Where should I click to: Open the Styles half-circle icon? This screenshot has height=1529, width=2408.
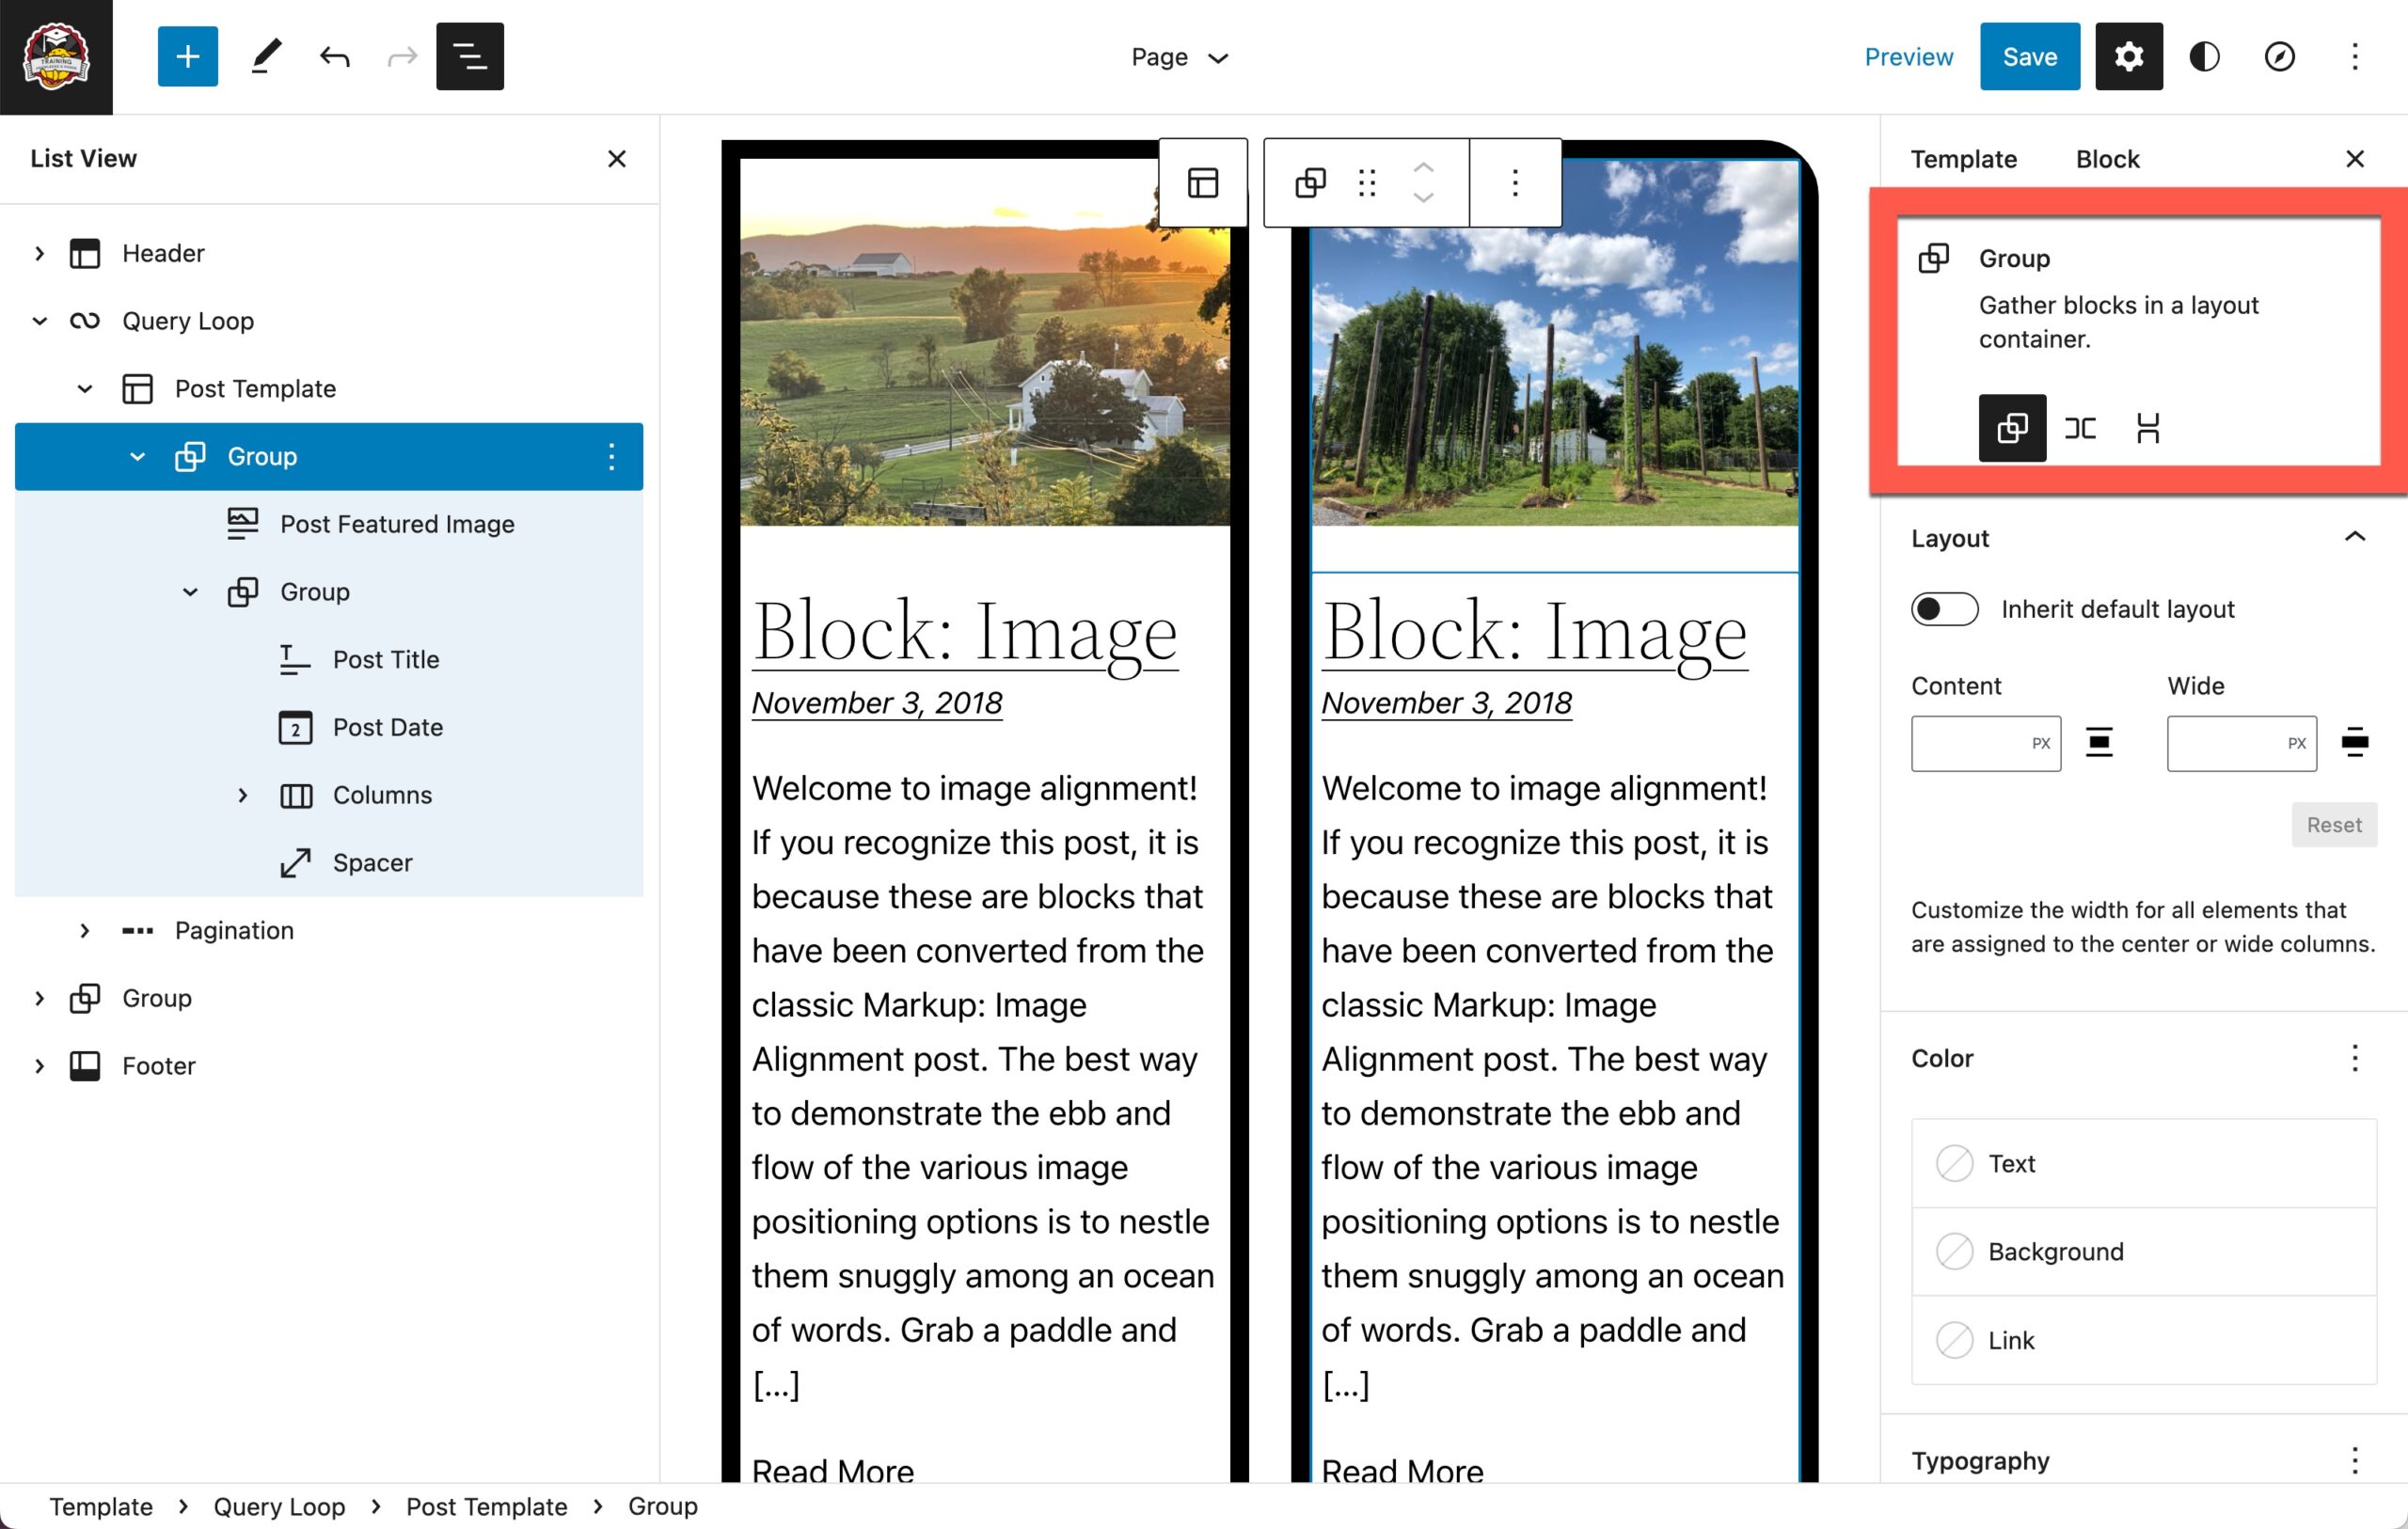click(x=2203, y=57)
